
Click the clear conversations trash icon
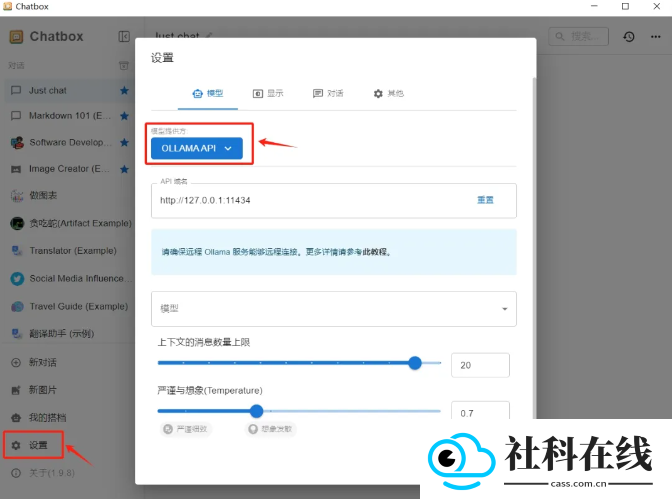click(x=123, y=66)
